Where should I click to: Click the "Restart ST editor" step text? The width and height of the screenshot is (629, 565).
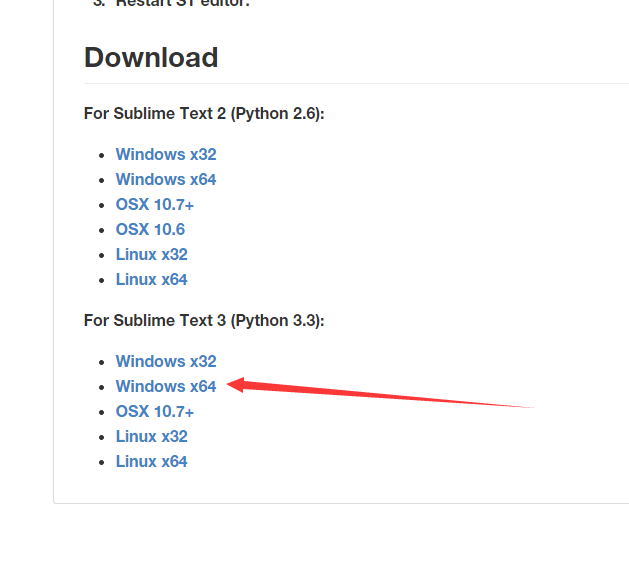(183, 3)
